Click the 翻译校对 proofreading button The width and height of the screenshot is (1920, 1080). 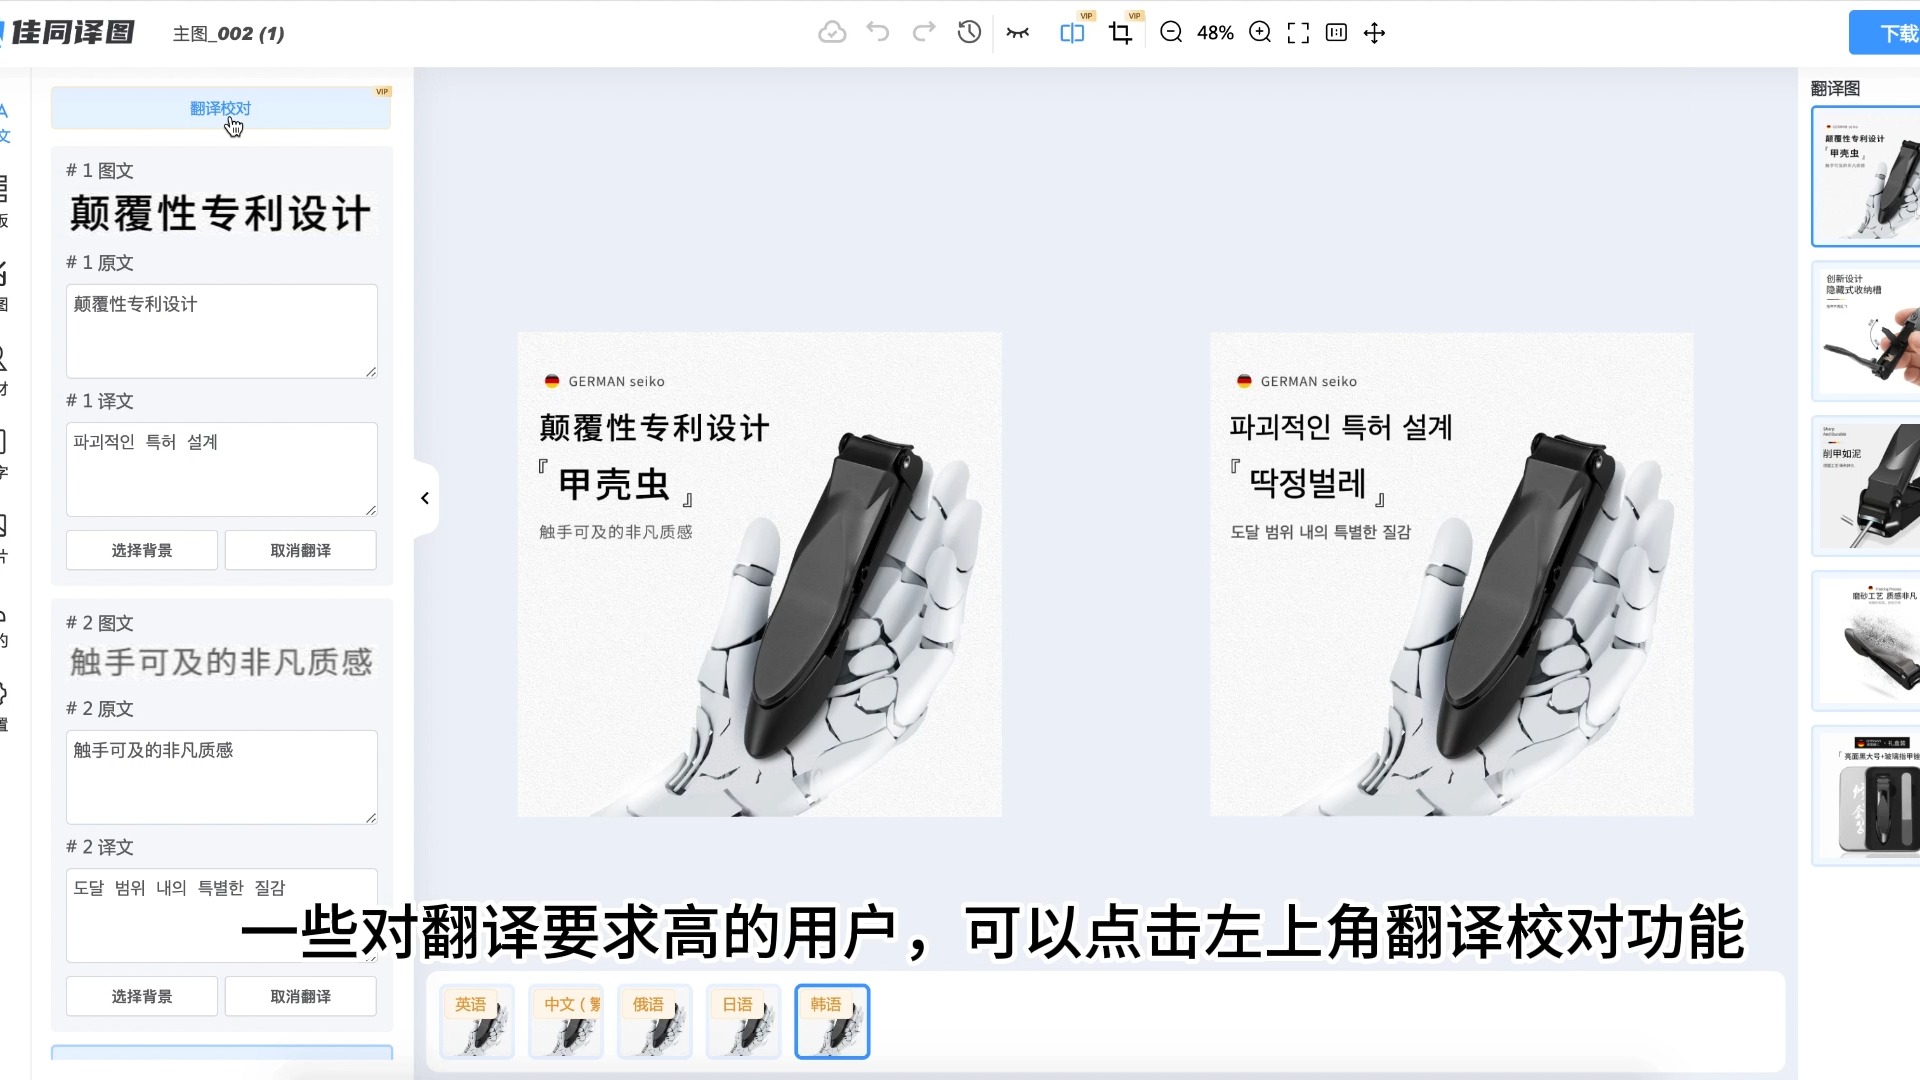click(x=220, y=108)
